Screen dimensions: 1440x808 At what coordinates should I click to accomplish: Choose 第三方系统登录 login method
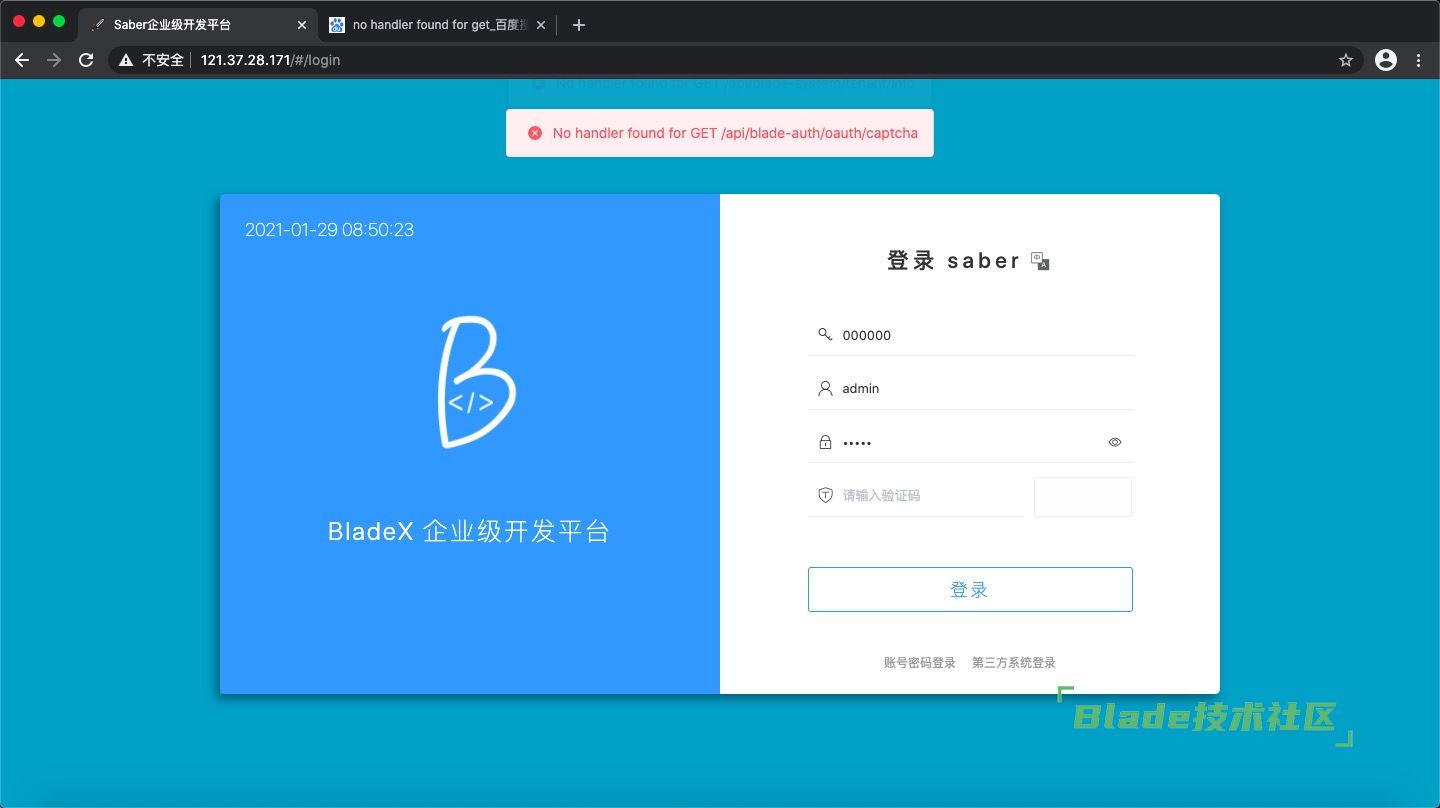pos(1014,663)
